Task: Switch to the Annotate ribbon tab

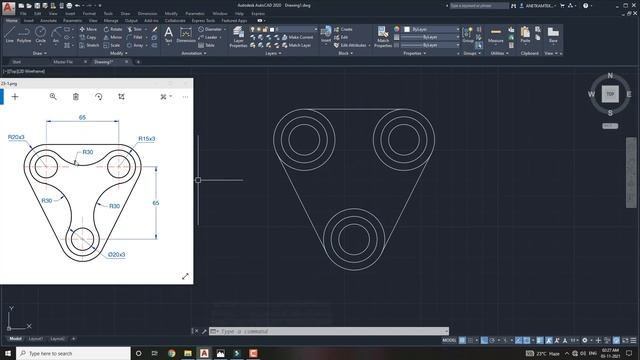Action: [48, 20]
